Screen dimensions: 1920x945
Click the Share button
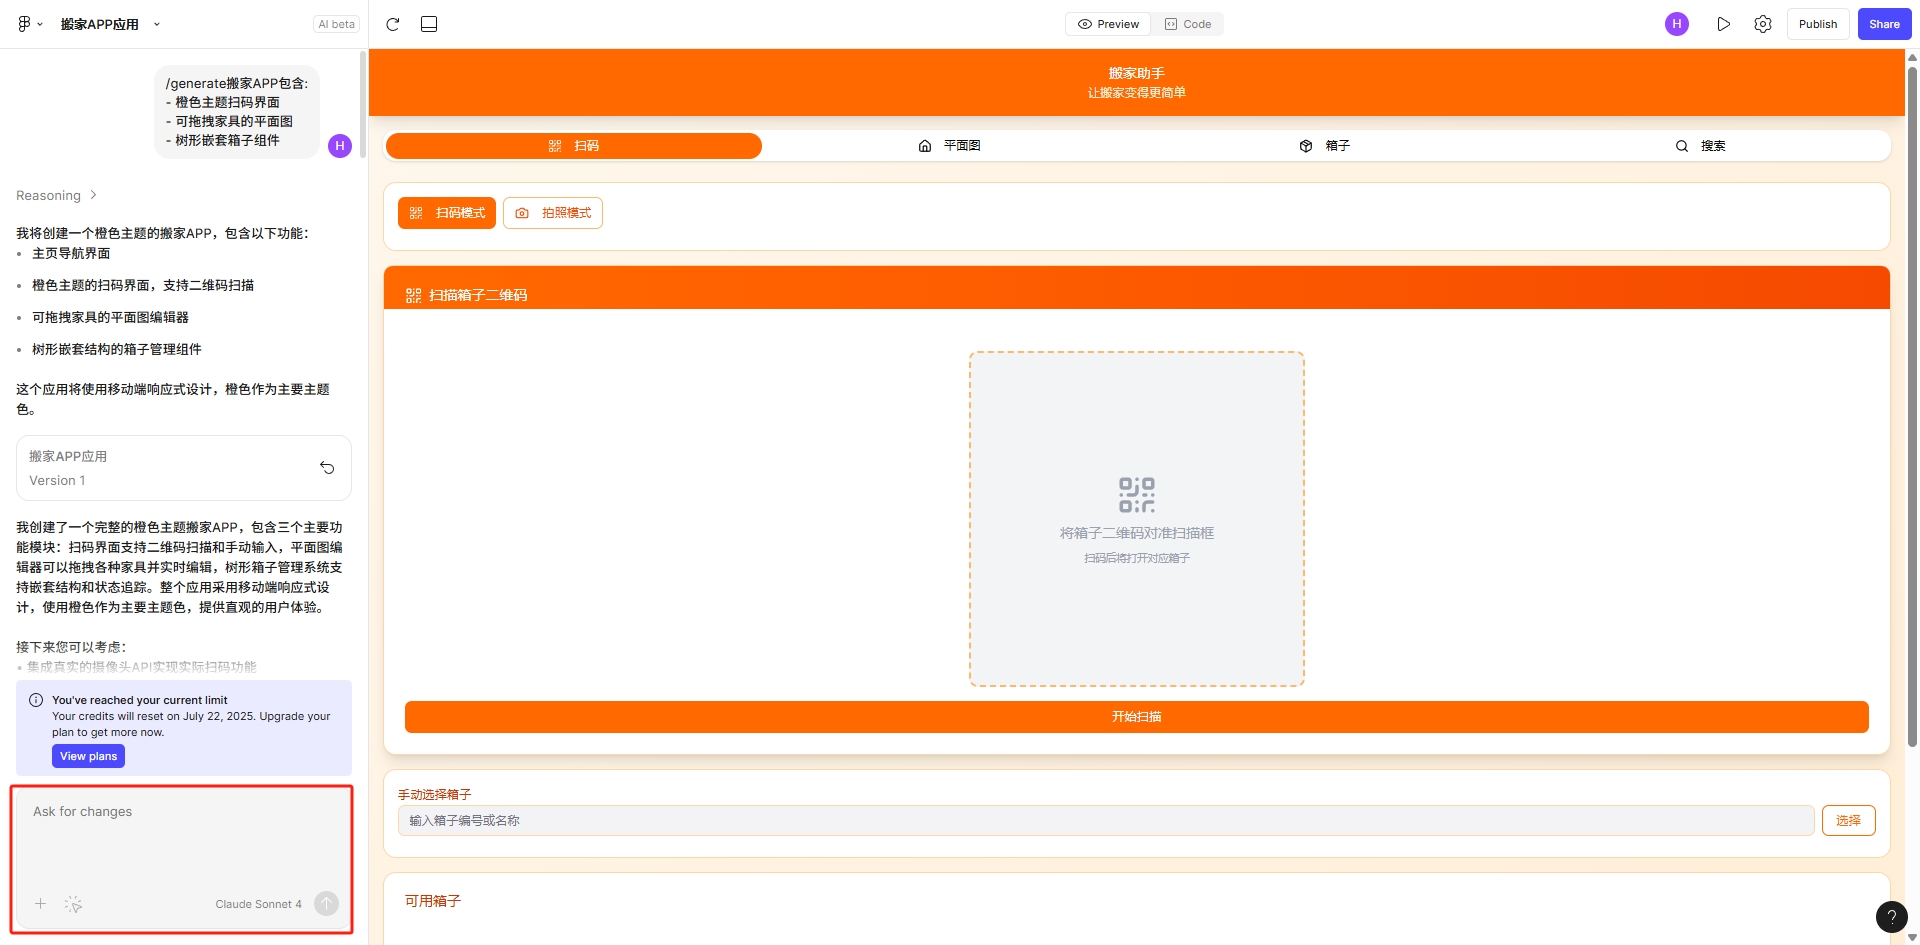pos(1884,24)
